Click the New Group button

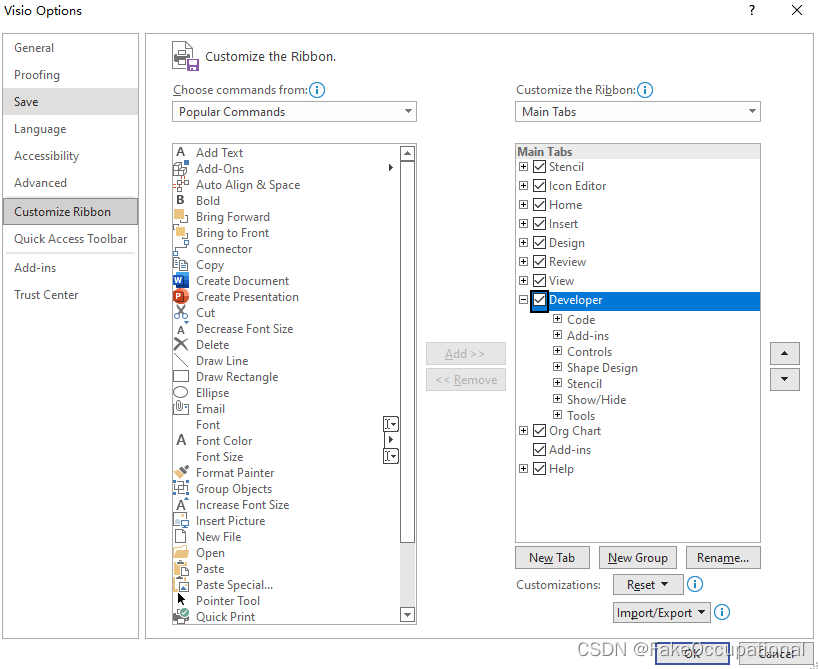click(637, 558)
